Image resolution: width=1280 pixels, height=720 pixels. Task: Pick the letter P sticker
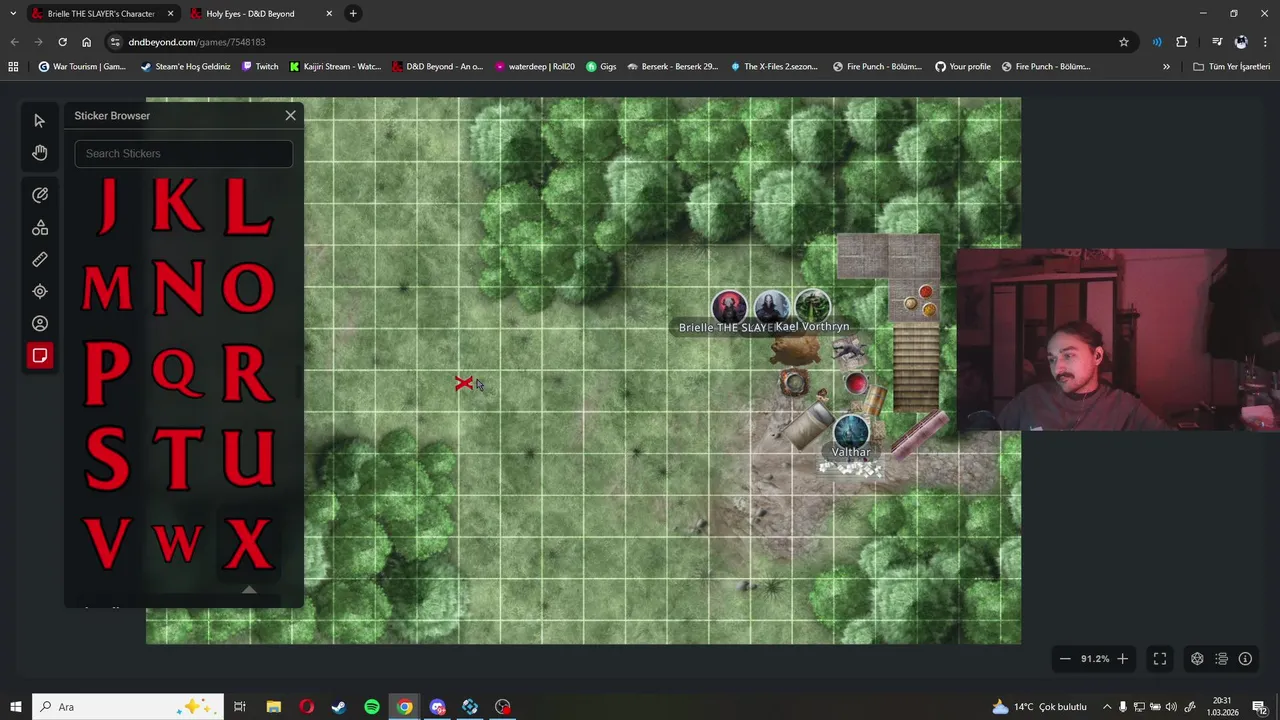pyautogui.click(x=108, y=372)
